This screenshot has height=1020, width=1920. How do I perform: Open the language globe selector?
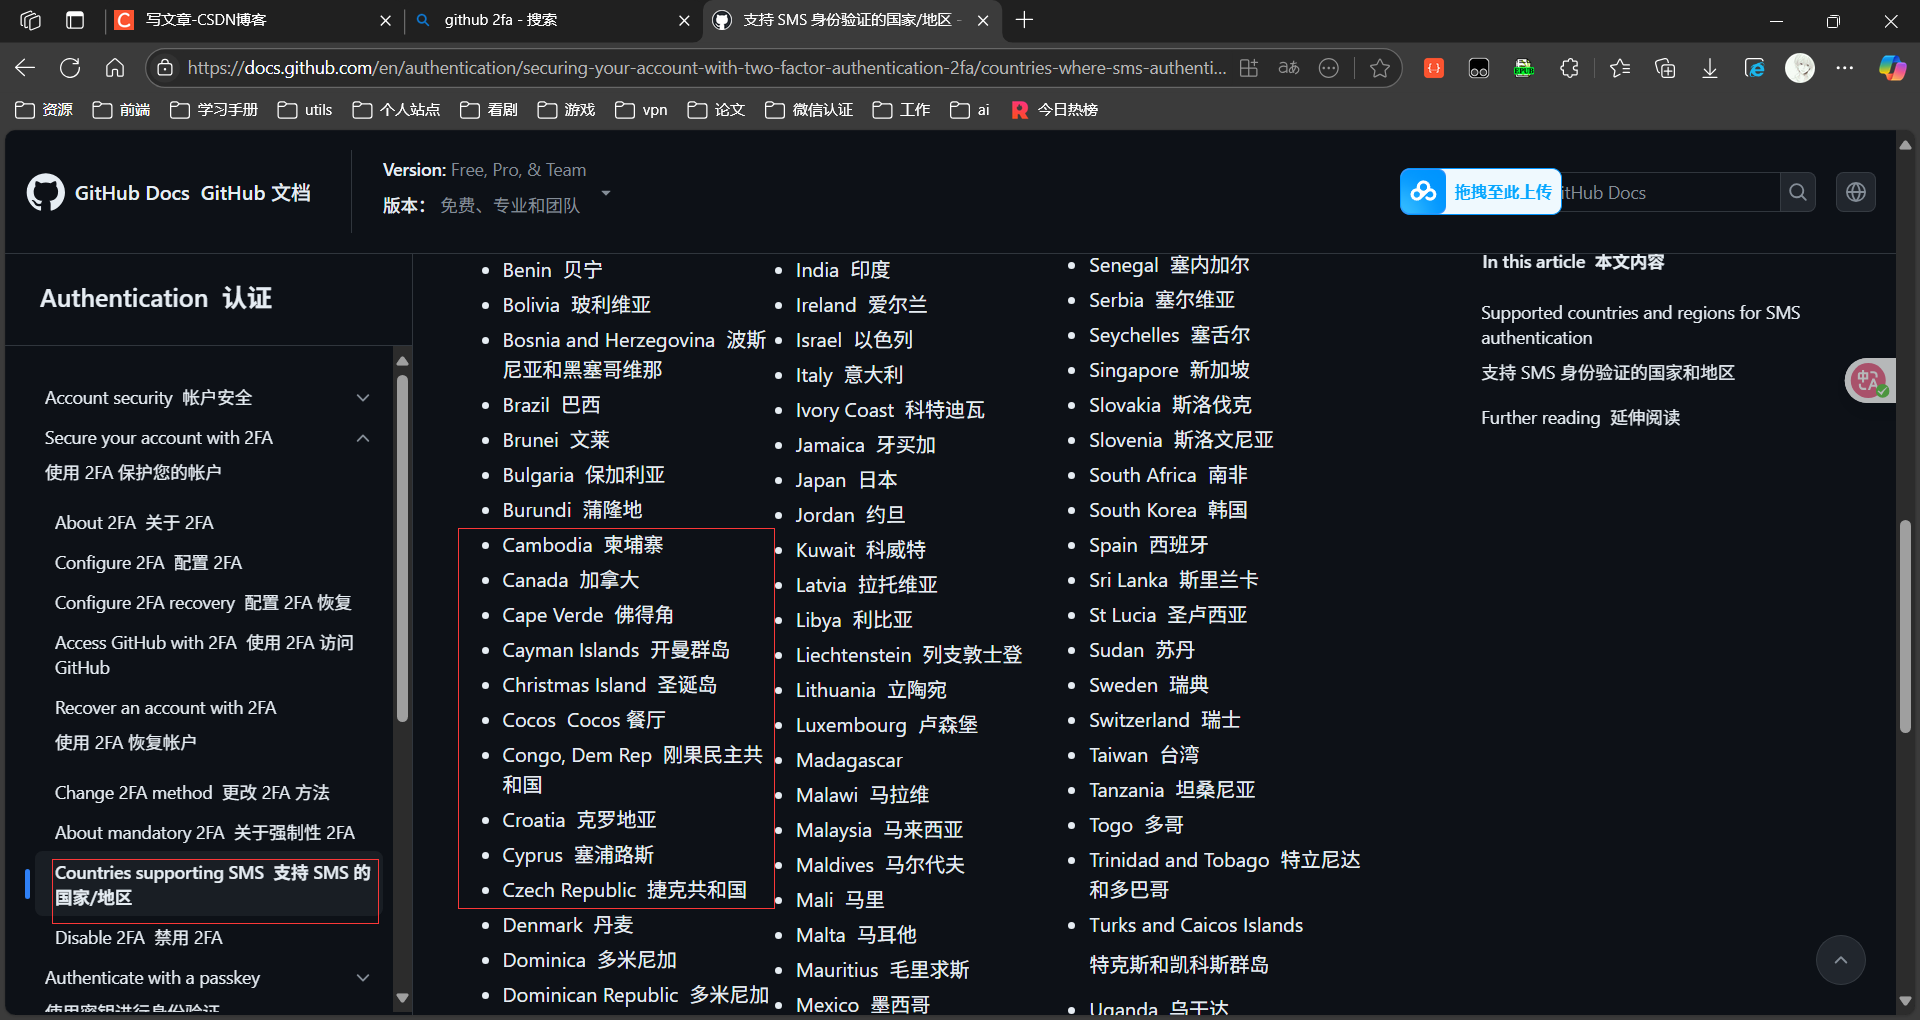(1856, 192)
